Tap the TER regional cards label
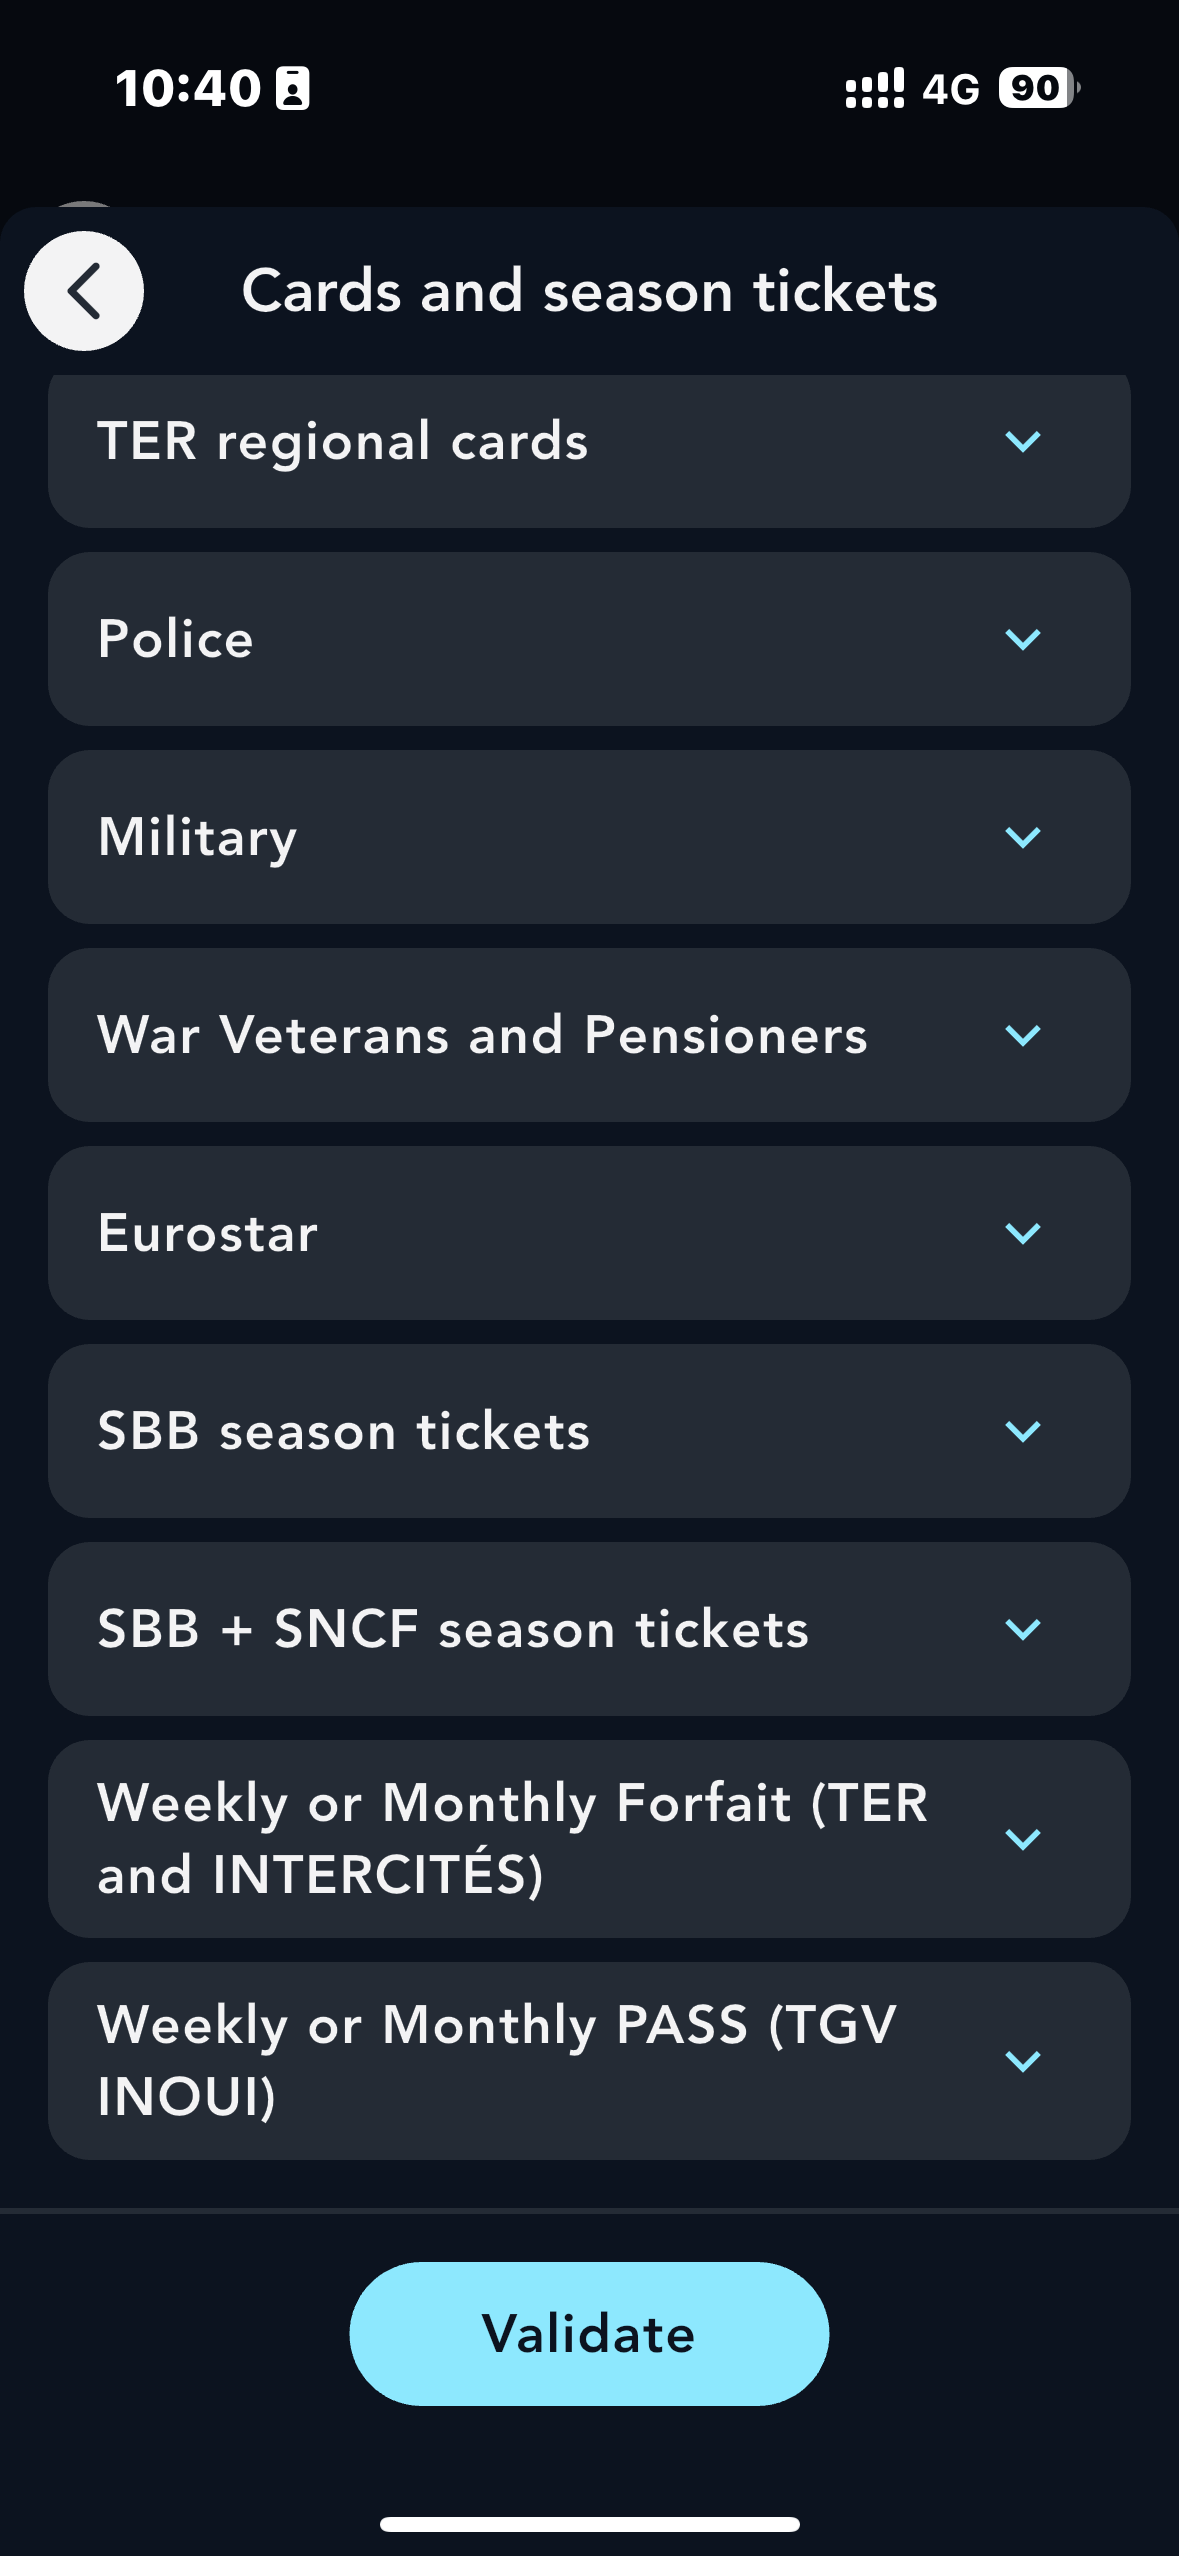1179x2556 pixels. pyautogui.click(x=343, y=441)
